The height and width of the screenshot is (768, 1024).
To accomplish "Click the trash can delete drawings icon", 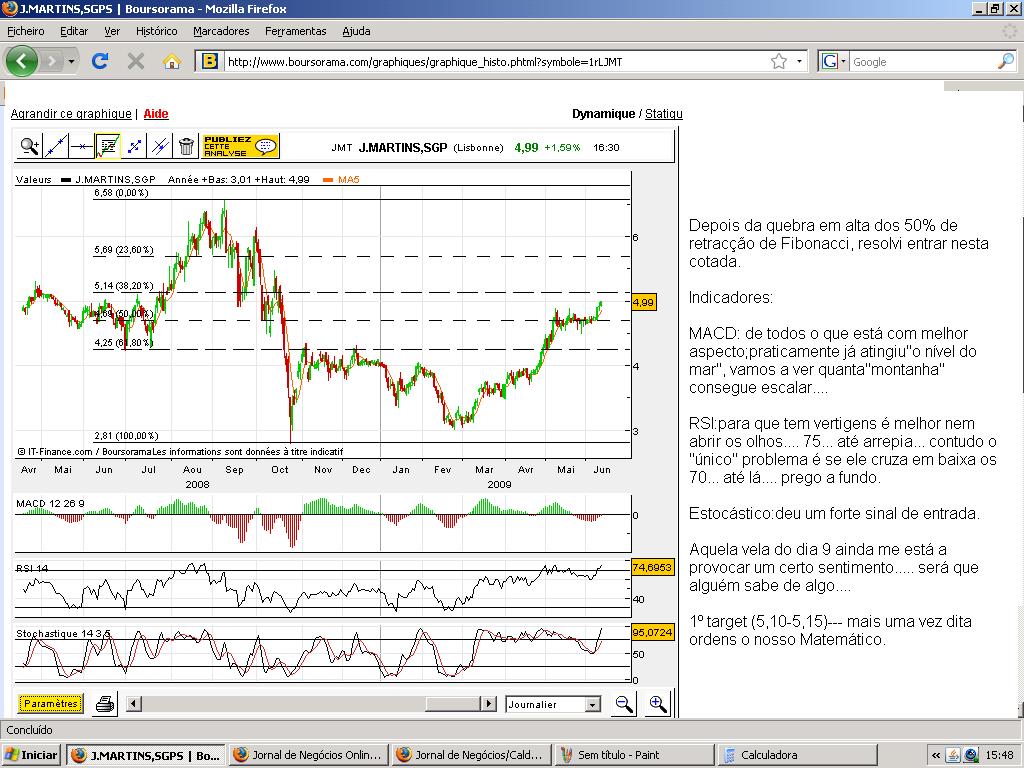I will [x=186, y=146].
